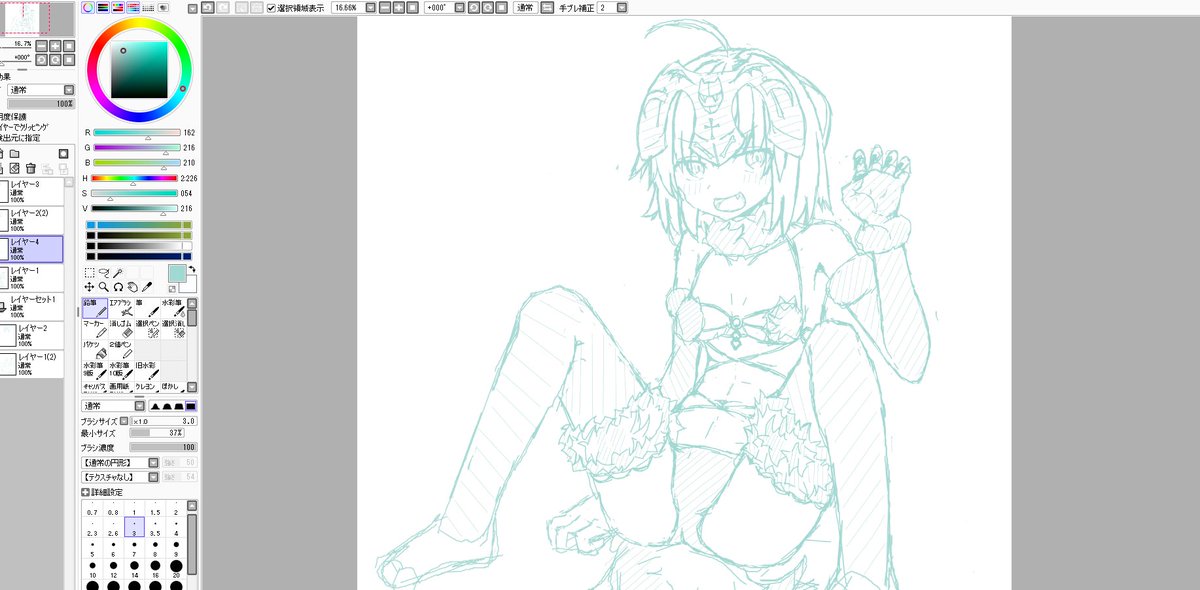
Task: Click the navigator canvas thumbnail
Action: coord(38,18)
